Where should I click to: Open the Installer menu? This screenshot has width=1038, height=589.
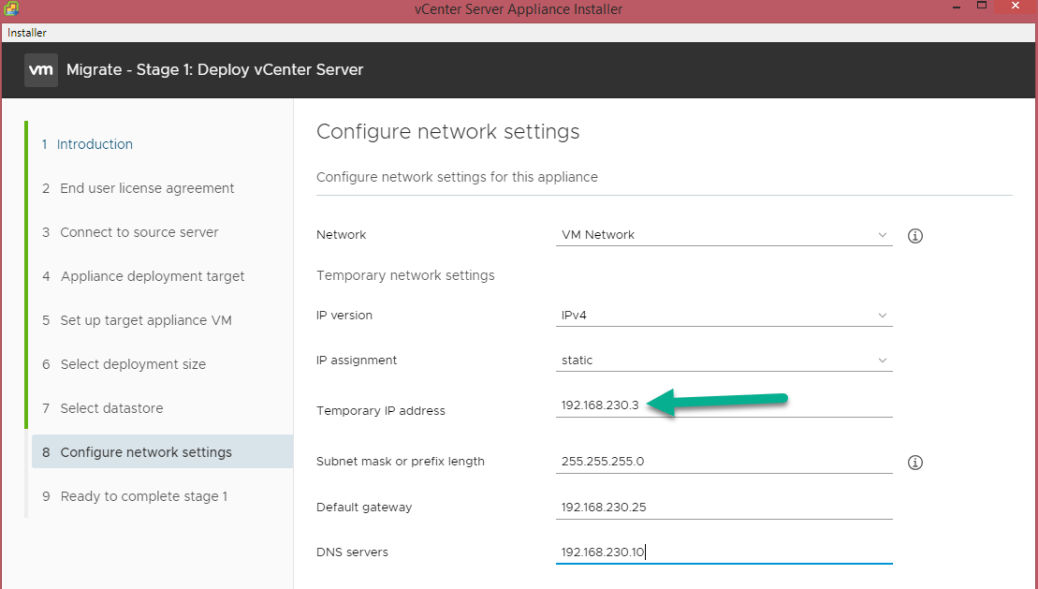pyautogui.click(x=27, y=33)
